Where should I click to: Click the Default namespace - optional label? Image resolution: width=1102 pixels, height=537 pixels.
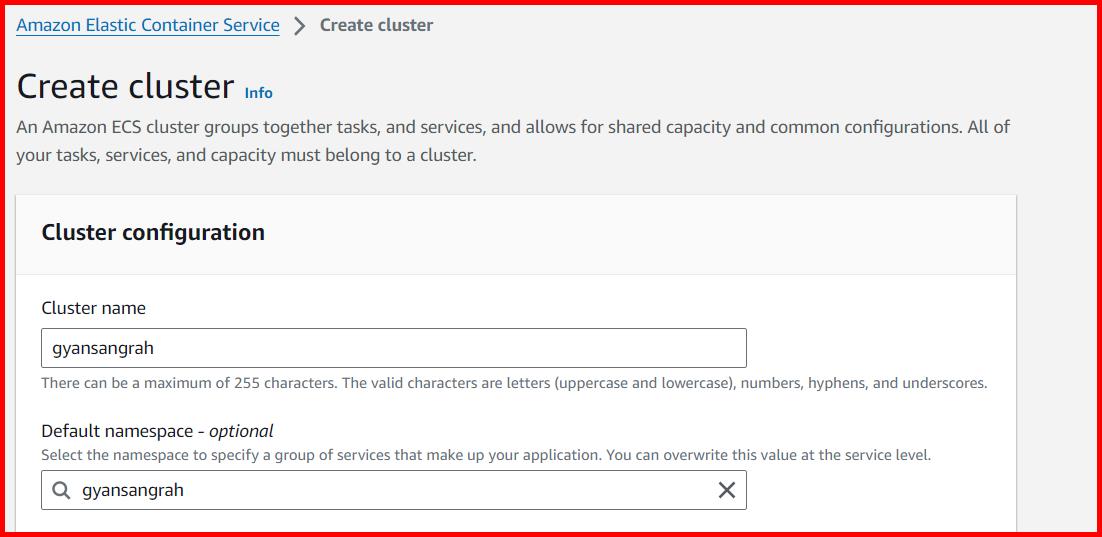coord(157,431)
